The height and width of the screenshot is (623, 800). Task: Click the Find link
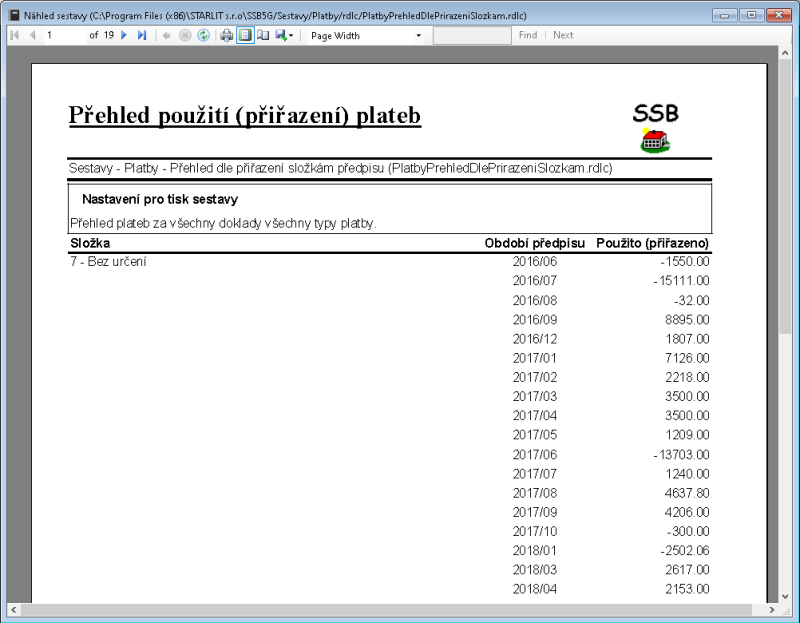pyautogui.click(x=528, y=35)
